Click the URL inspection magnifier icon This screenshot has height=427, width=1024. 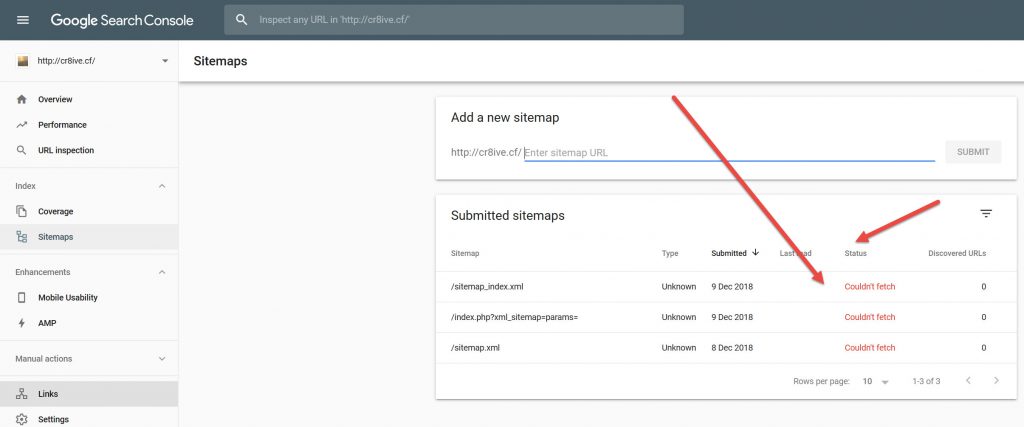(x=22, y=151)
